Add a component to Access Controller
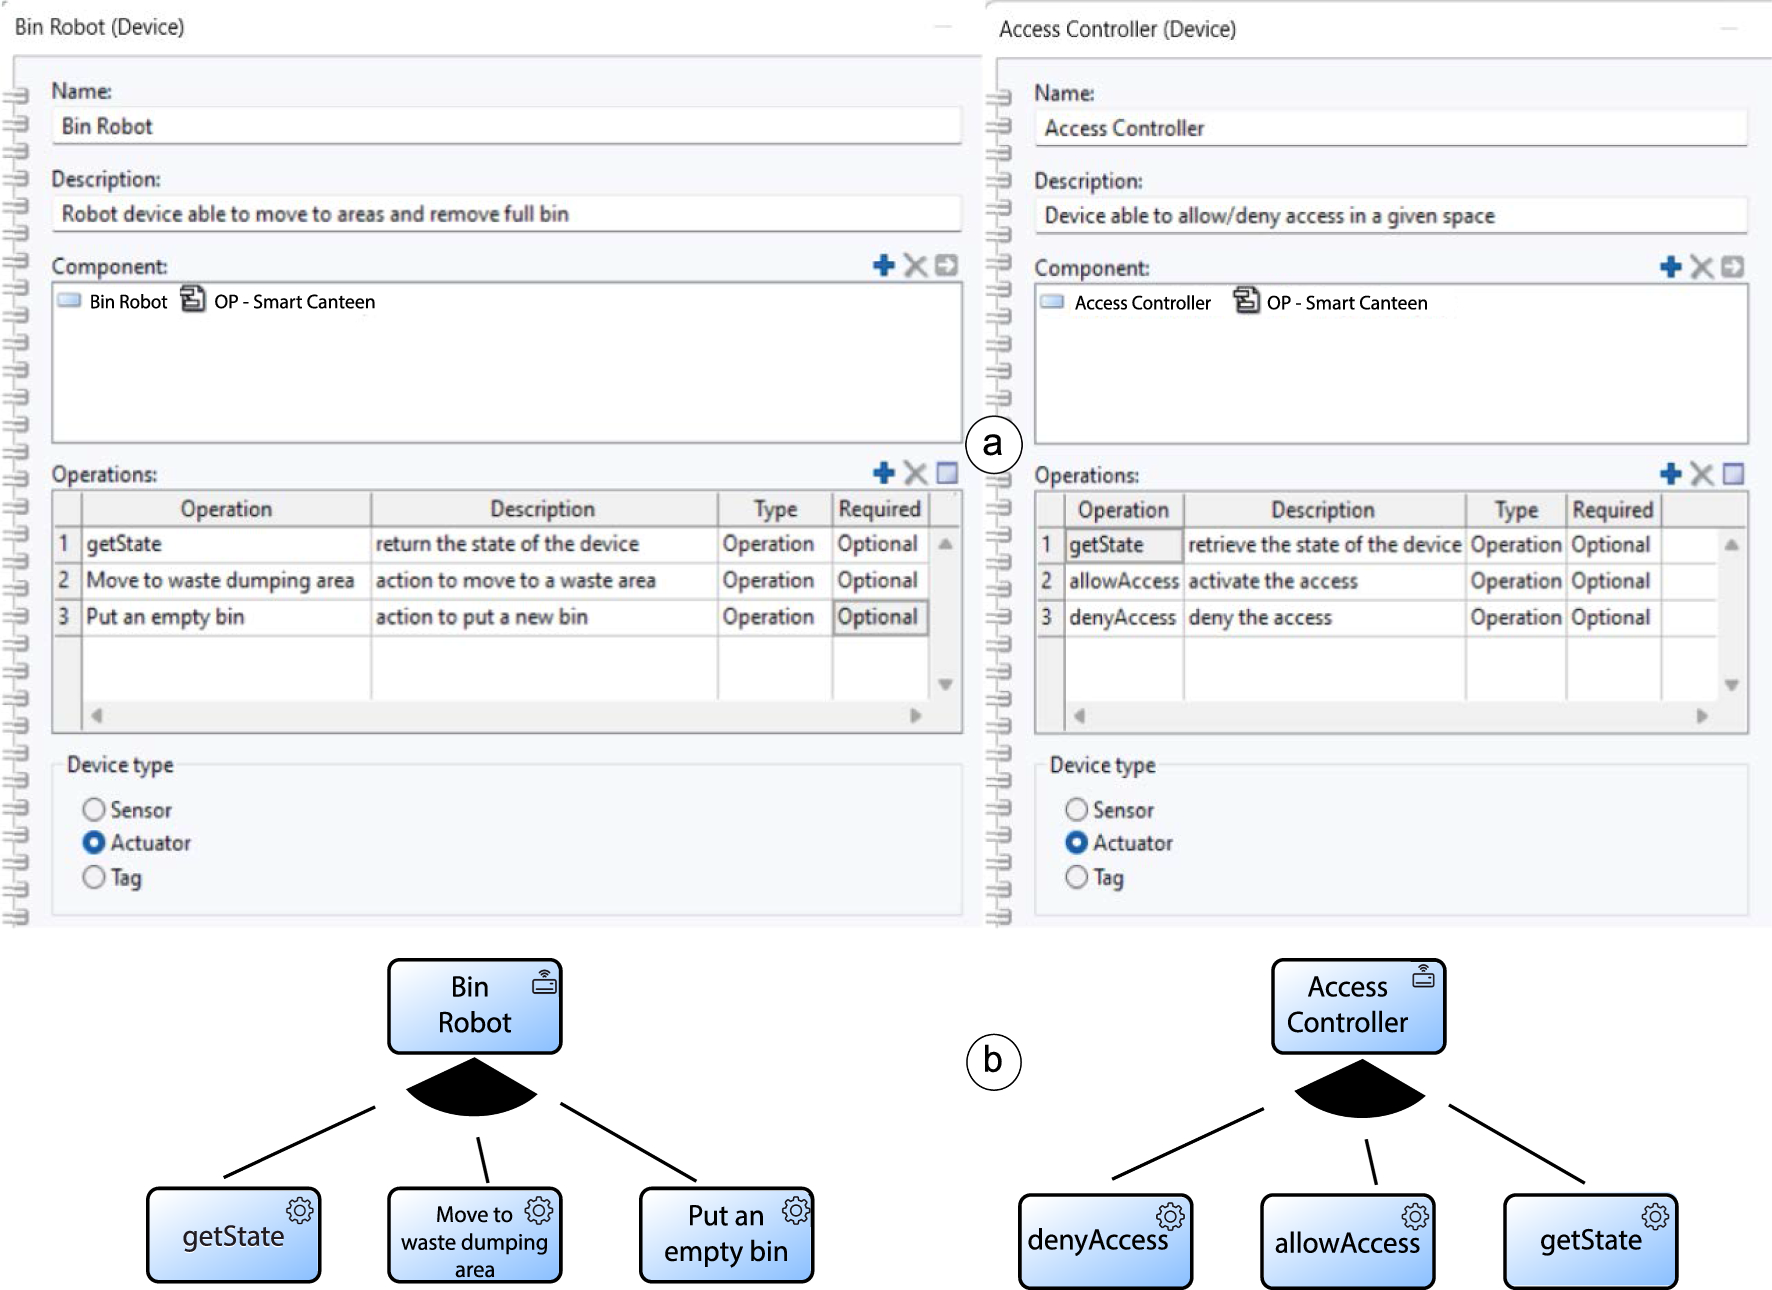The height and width of the screenshot is (1290, 1772). click(1670, 267)
